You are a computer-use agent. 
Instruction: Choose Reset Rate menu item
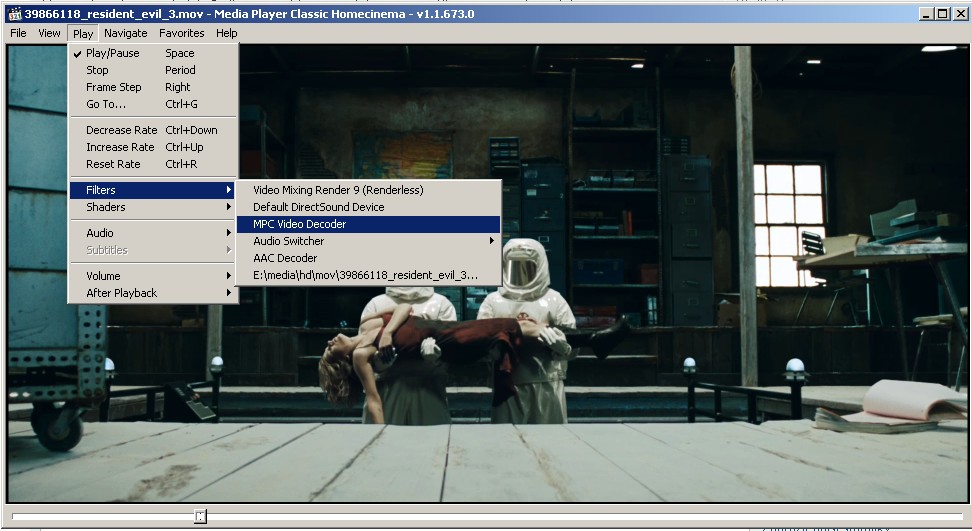pyautogui.click(x=153, y=164)
